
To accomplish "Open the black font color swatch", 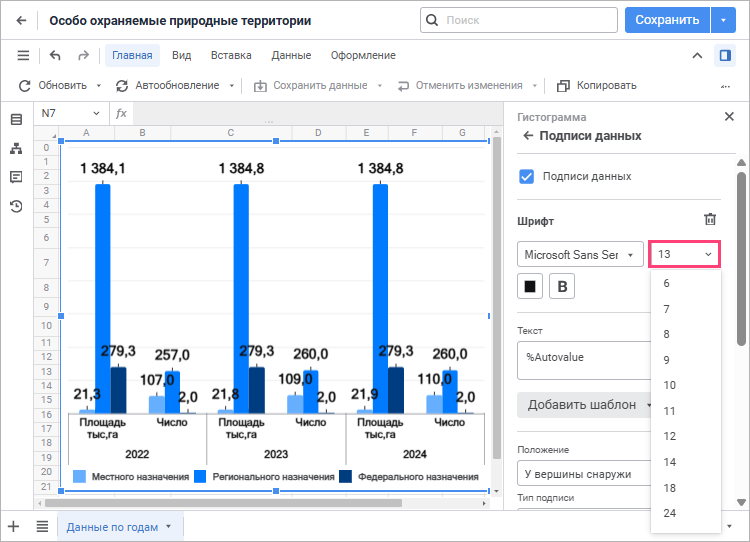I will pos(530,286).
